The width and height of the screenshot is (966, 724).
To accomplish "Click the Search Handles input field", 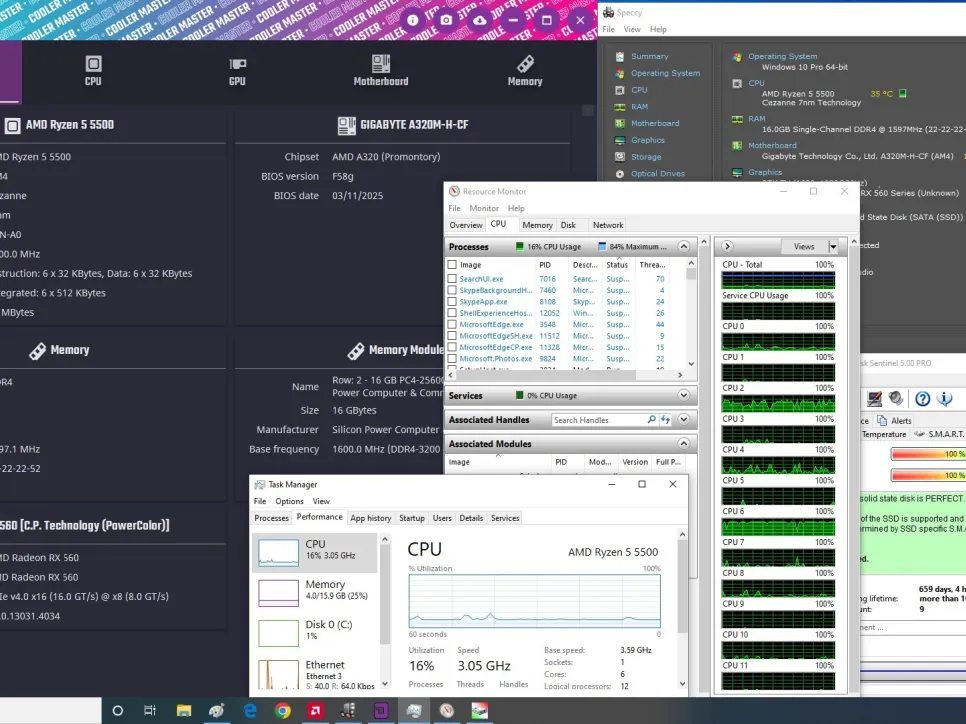I will click(x=598, y=420).
